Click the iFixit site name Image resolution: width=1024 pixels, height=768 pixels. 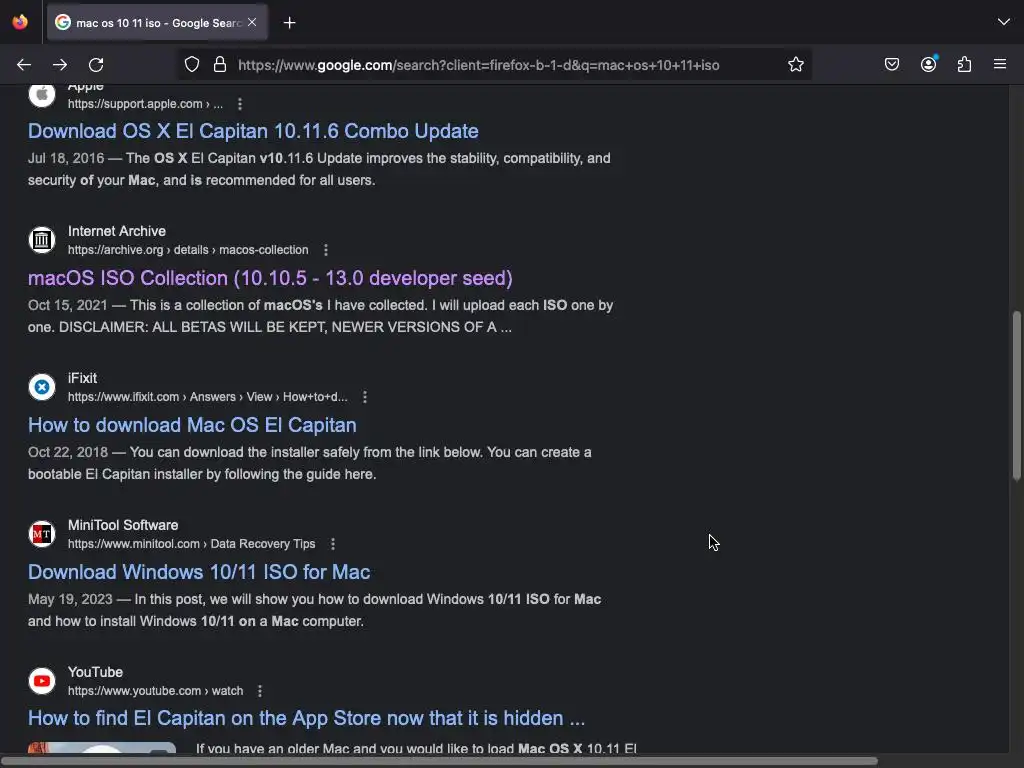click(x=82, y=378)
